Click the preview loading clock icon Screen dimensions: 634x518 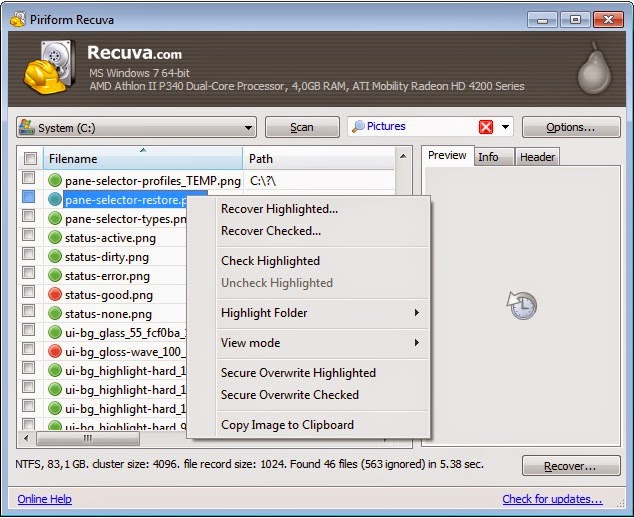click(522, 305)
